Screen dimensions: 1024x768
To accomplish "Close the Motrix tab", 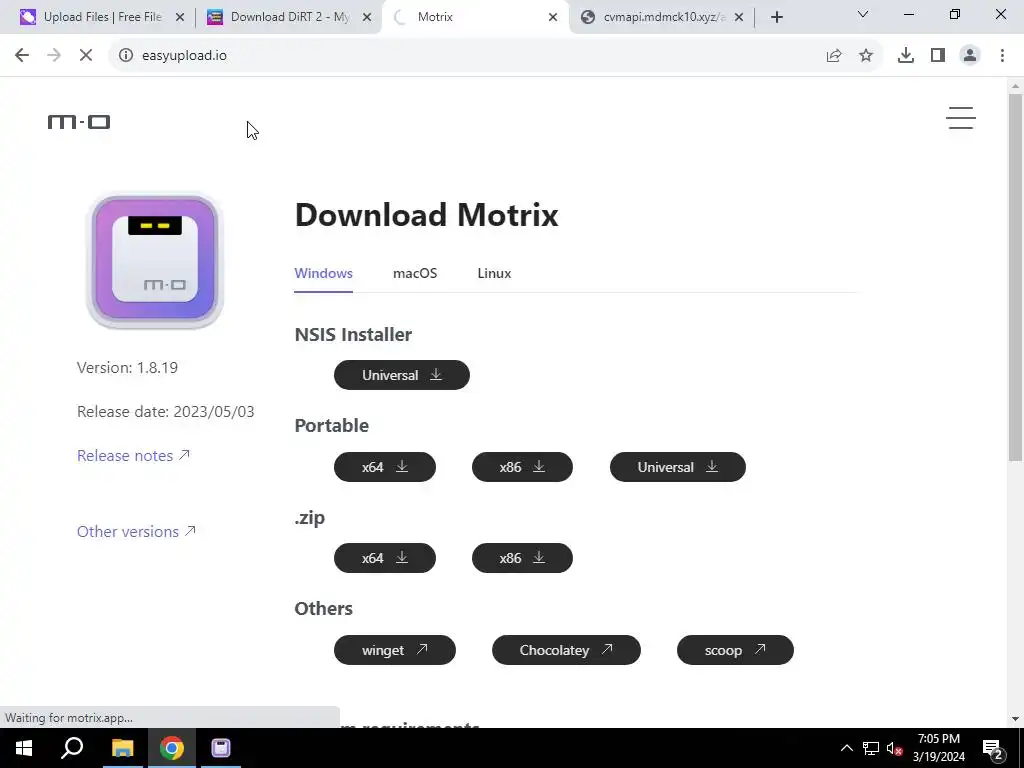I will point(553,17).
